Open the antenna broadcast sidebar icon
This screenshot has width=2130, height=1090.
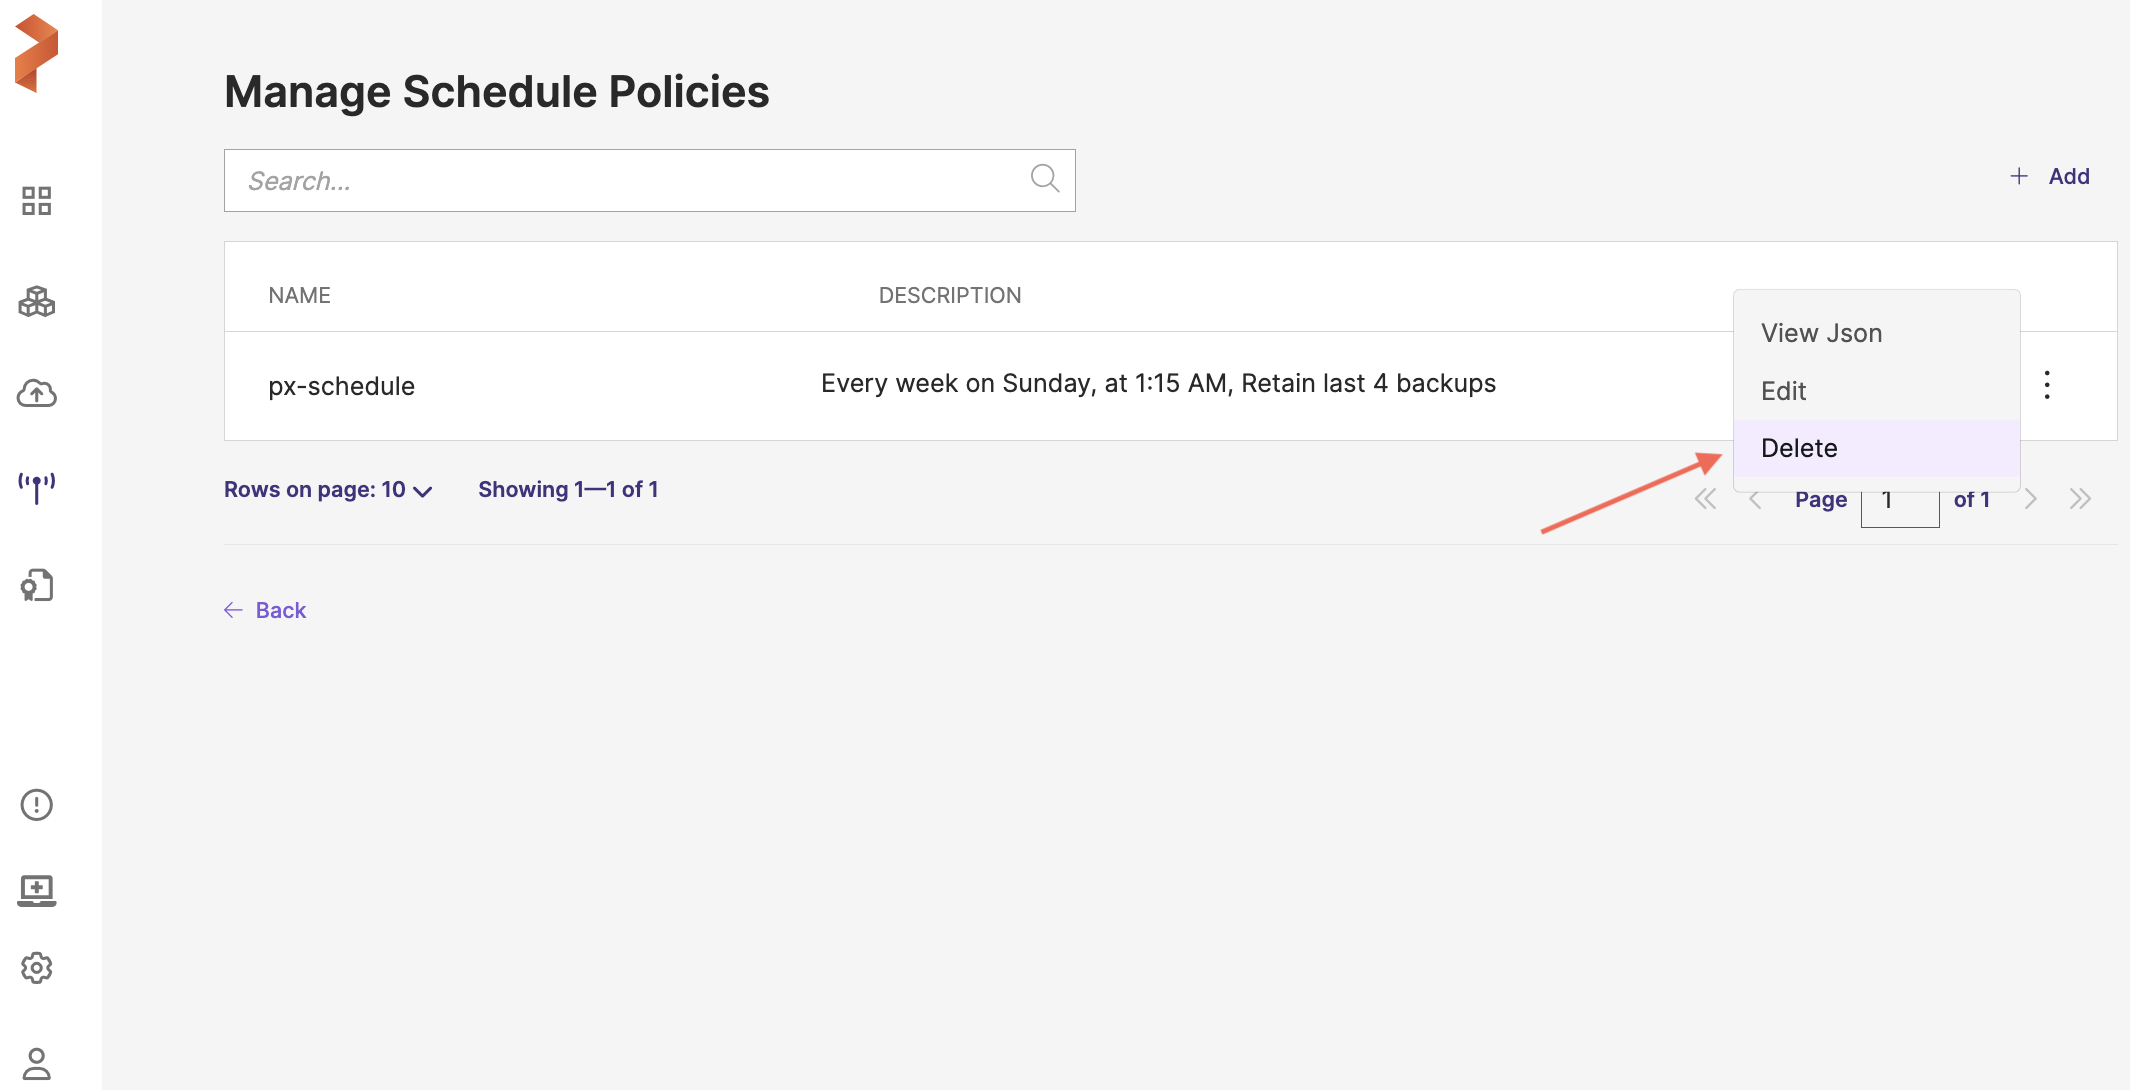37,488
